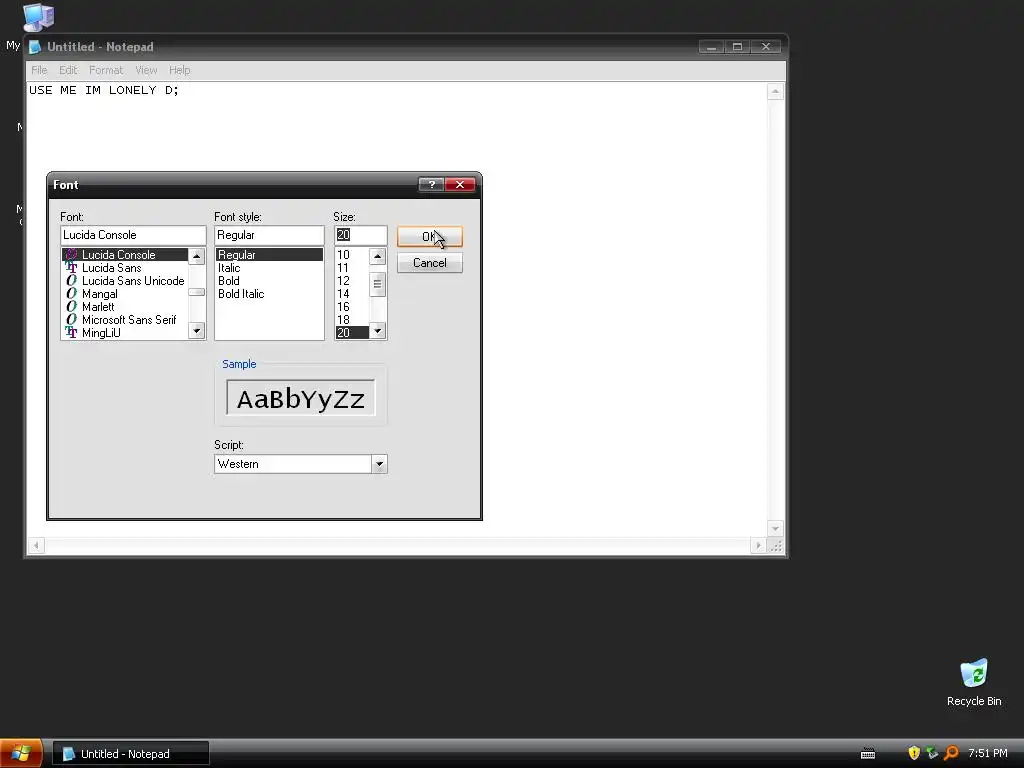Click Notepad horizontal scroll left arrow
1024x768 pixels.
[x=36, y=545]
